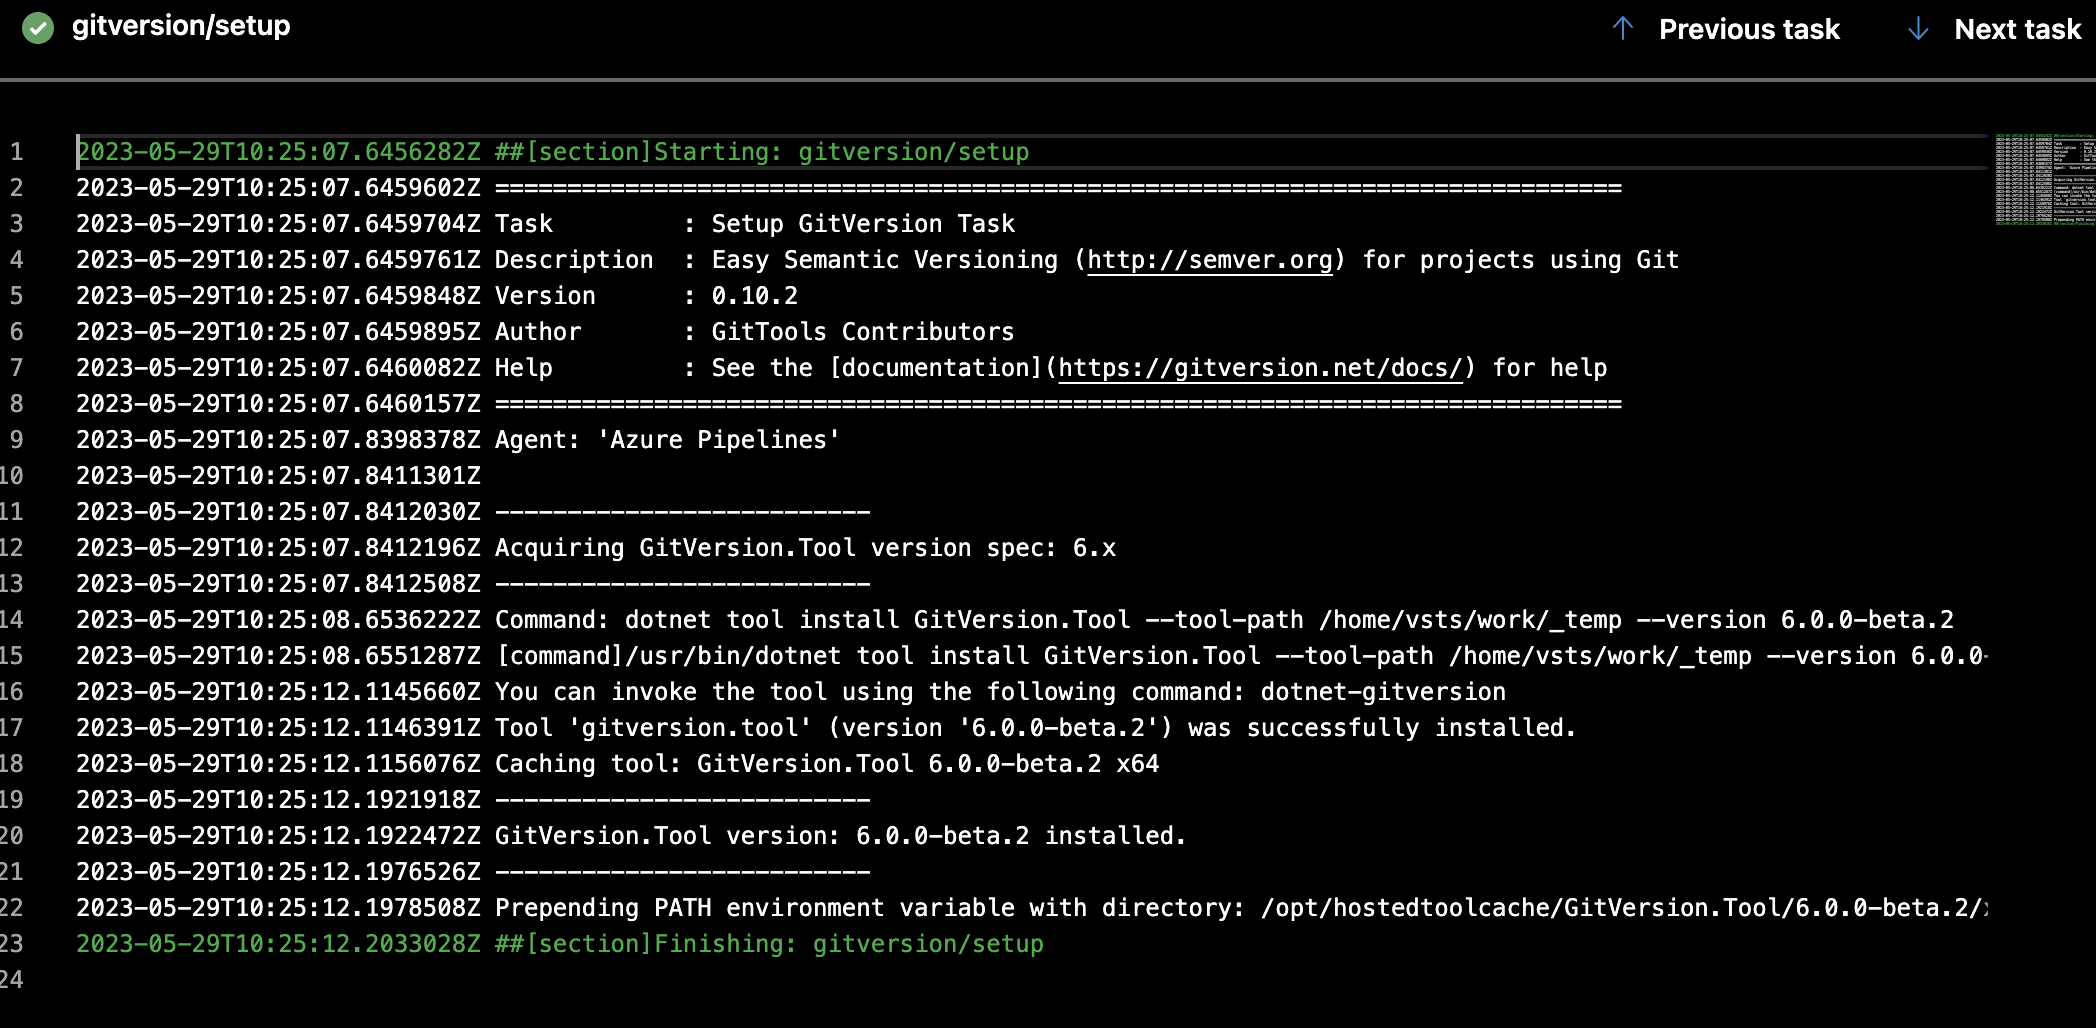The height and width of the screenshot is (1028, 2096).
Task: Click the downward arrow beside Next task
Action: coord(1917,29)
